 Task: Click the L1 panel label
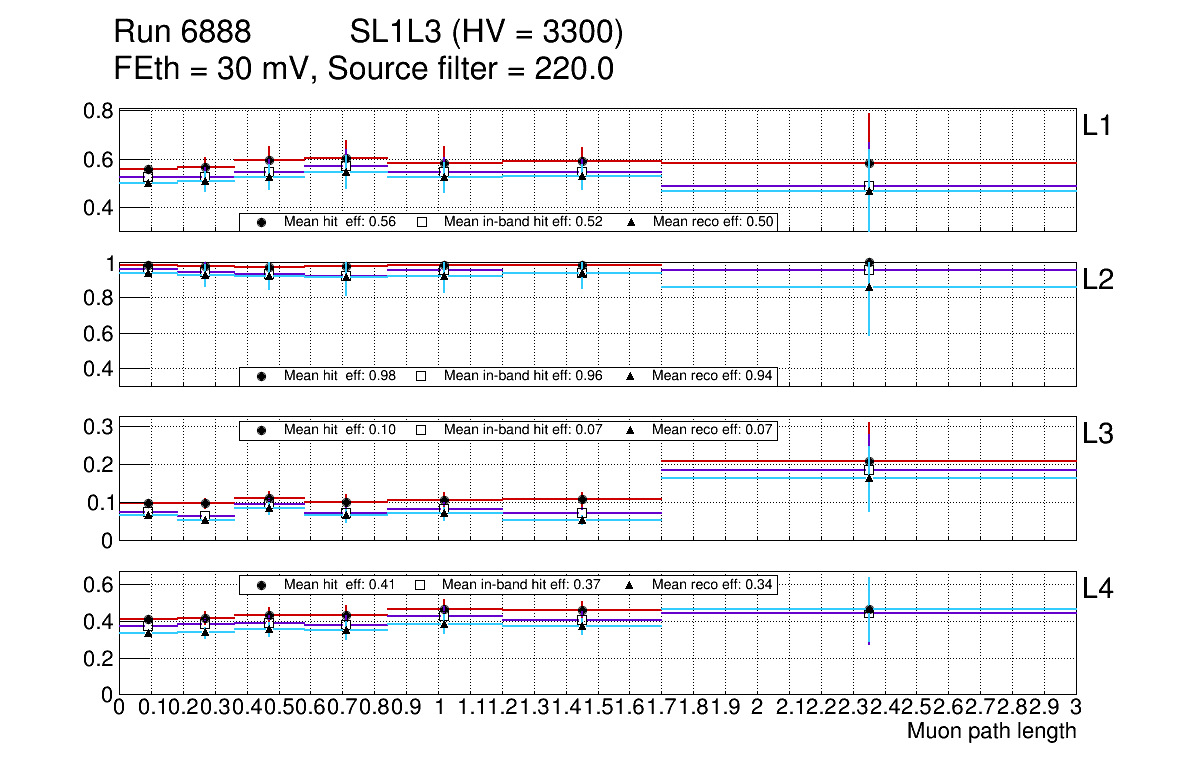(x=1097, y=126)
